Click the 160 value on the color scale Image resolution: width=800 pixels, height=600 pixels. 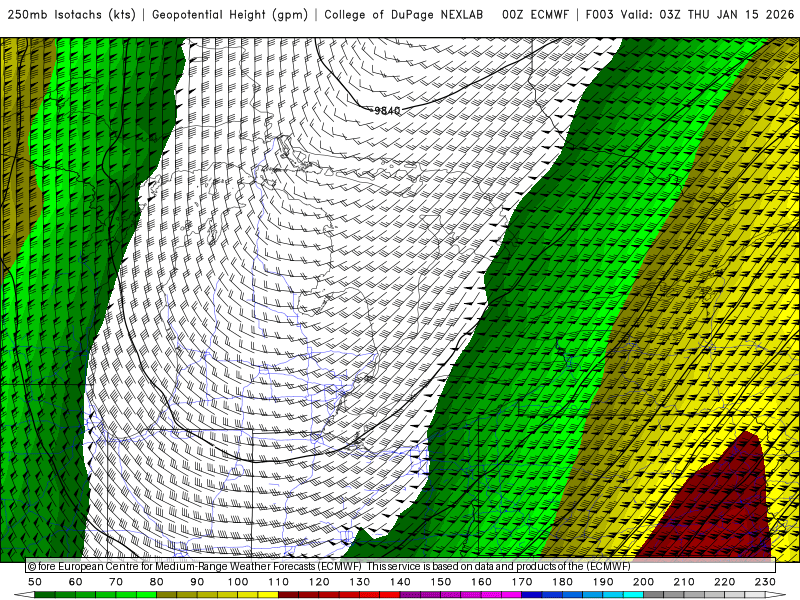(481, 582)
